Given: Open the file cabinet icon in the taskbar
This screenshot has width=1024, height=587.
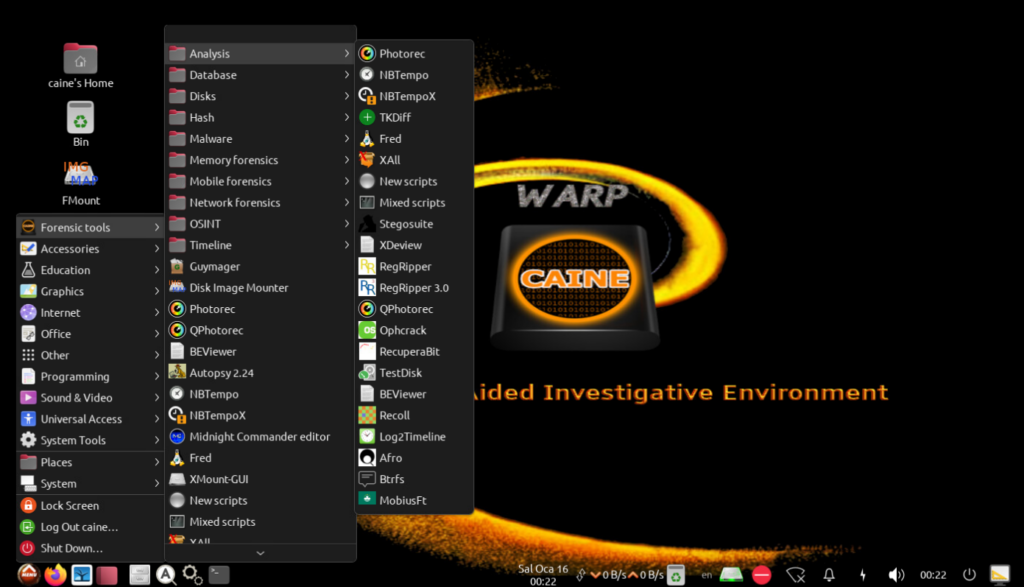Looking at the screenshot, I should [x=139, y=575].
